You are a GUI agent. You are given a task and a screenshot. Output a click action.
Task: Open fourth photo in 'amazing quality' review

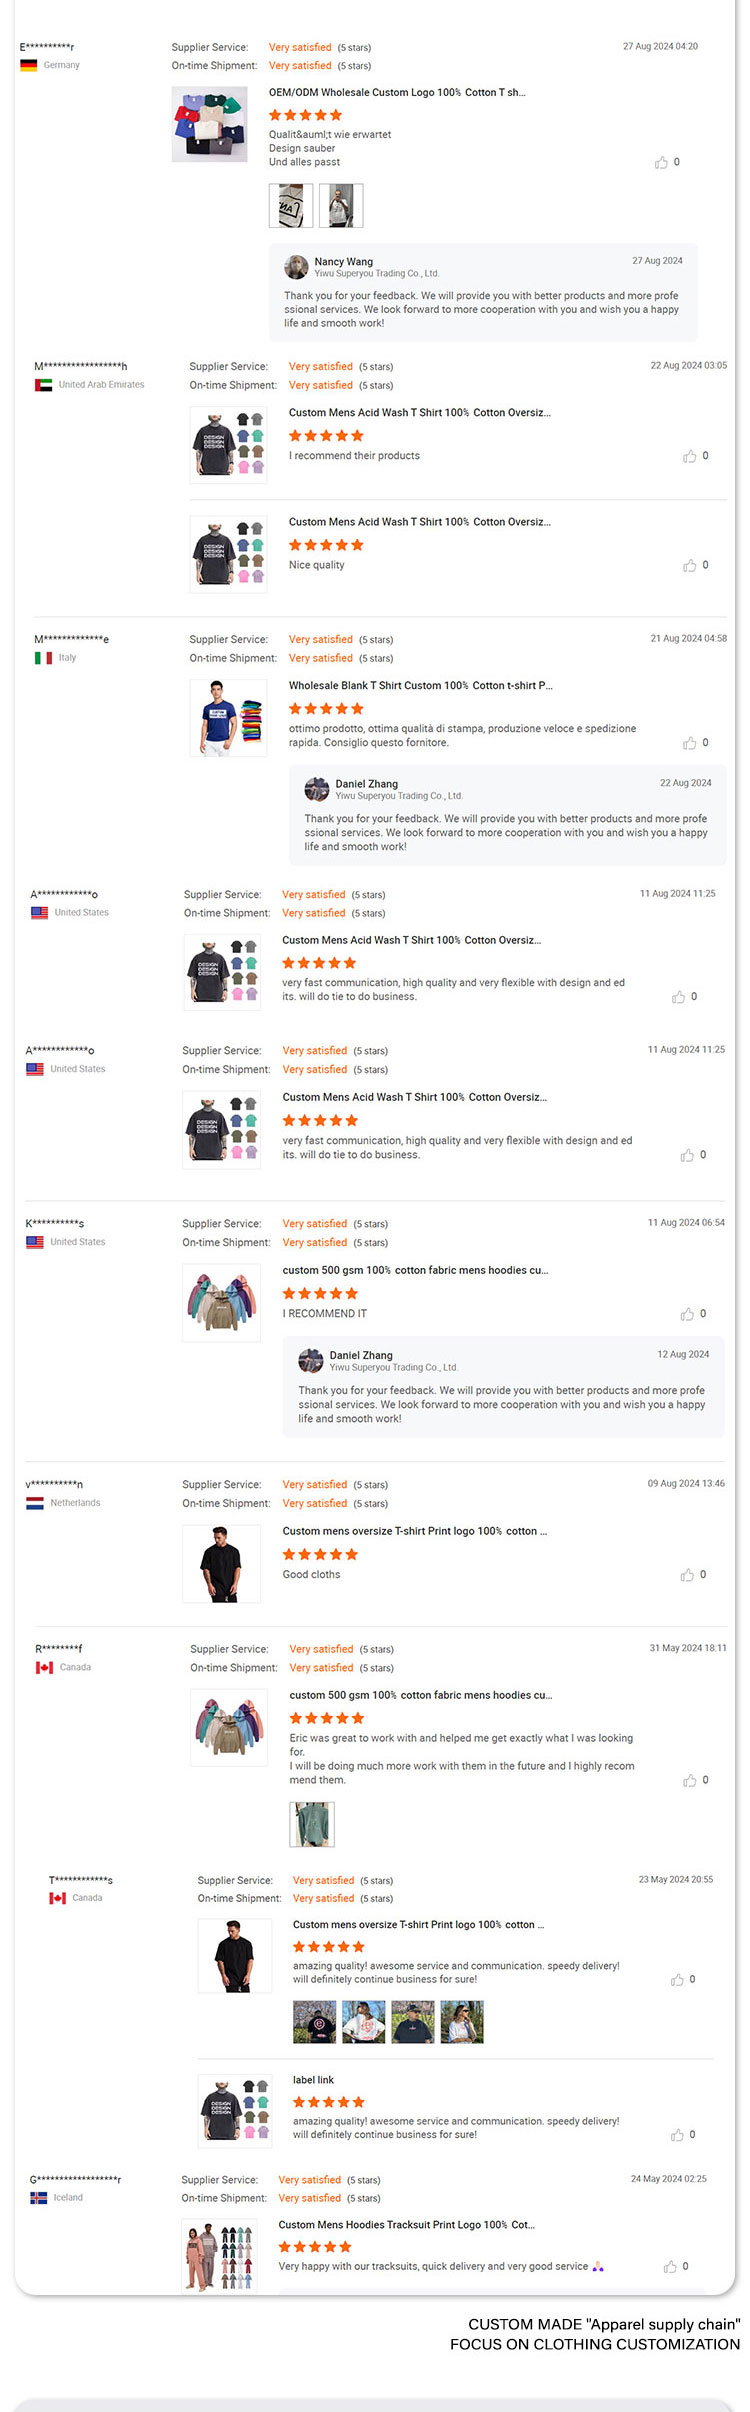click(x=462, y=2022)
